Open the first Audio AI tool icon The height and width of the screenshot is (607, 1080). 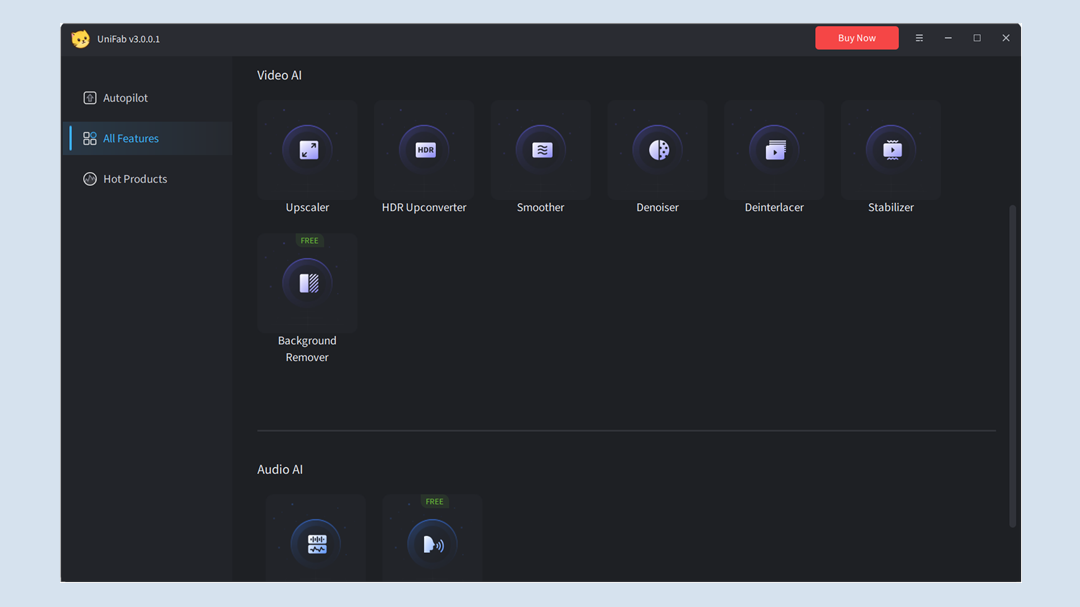[316, 544]
